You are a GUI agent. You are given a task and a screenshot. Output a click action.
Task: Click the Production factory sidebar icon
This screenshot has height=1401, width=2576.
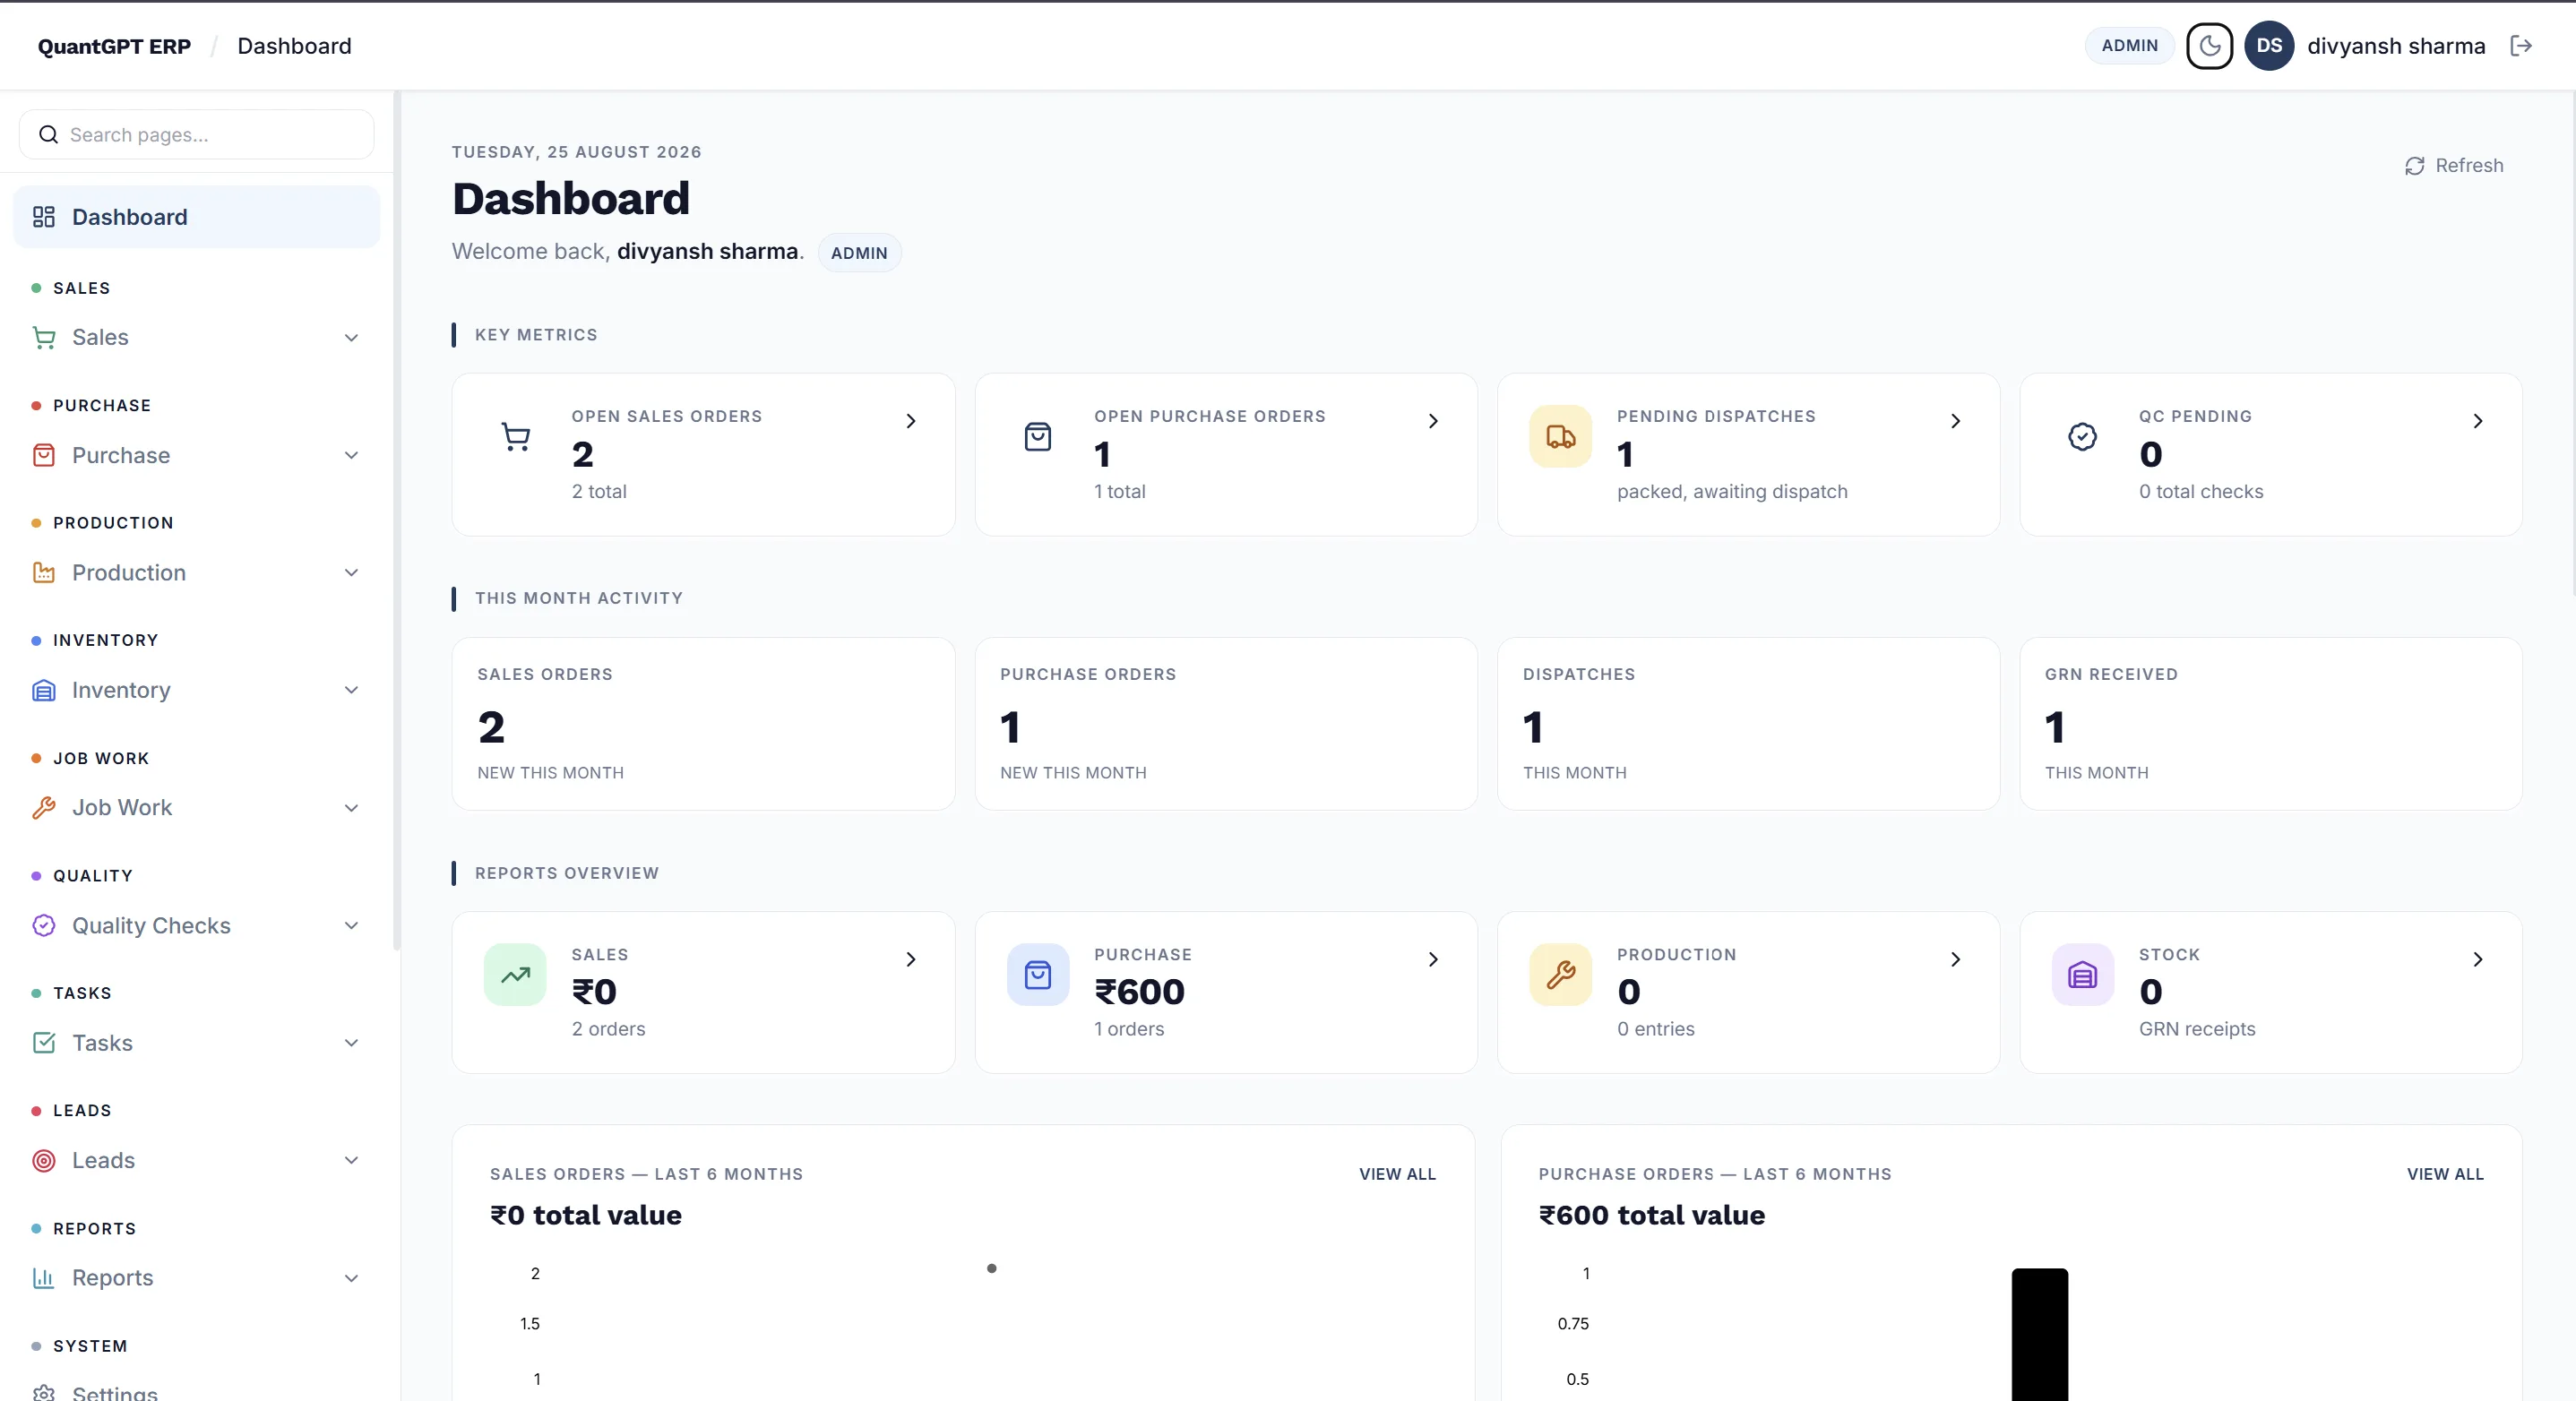(44, 573)
